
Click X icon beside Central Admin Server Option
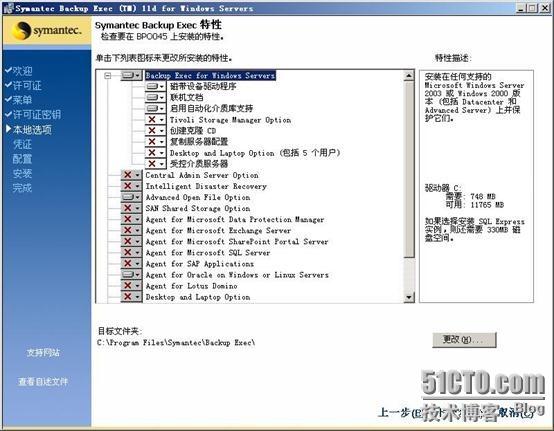[x=131, y=175]
